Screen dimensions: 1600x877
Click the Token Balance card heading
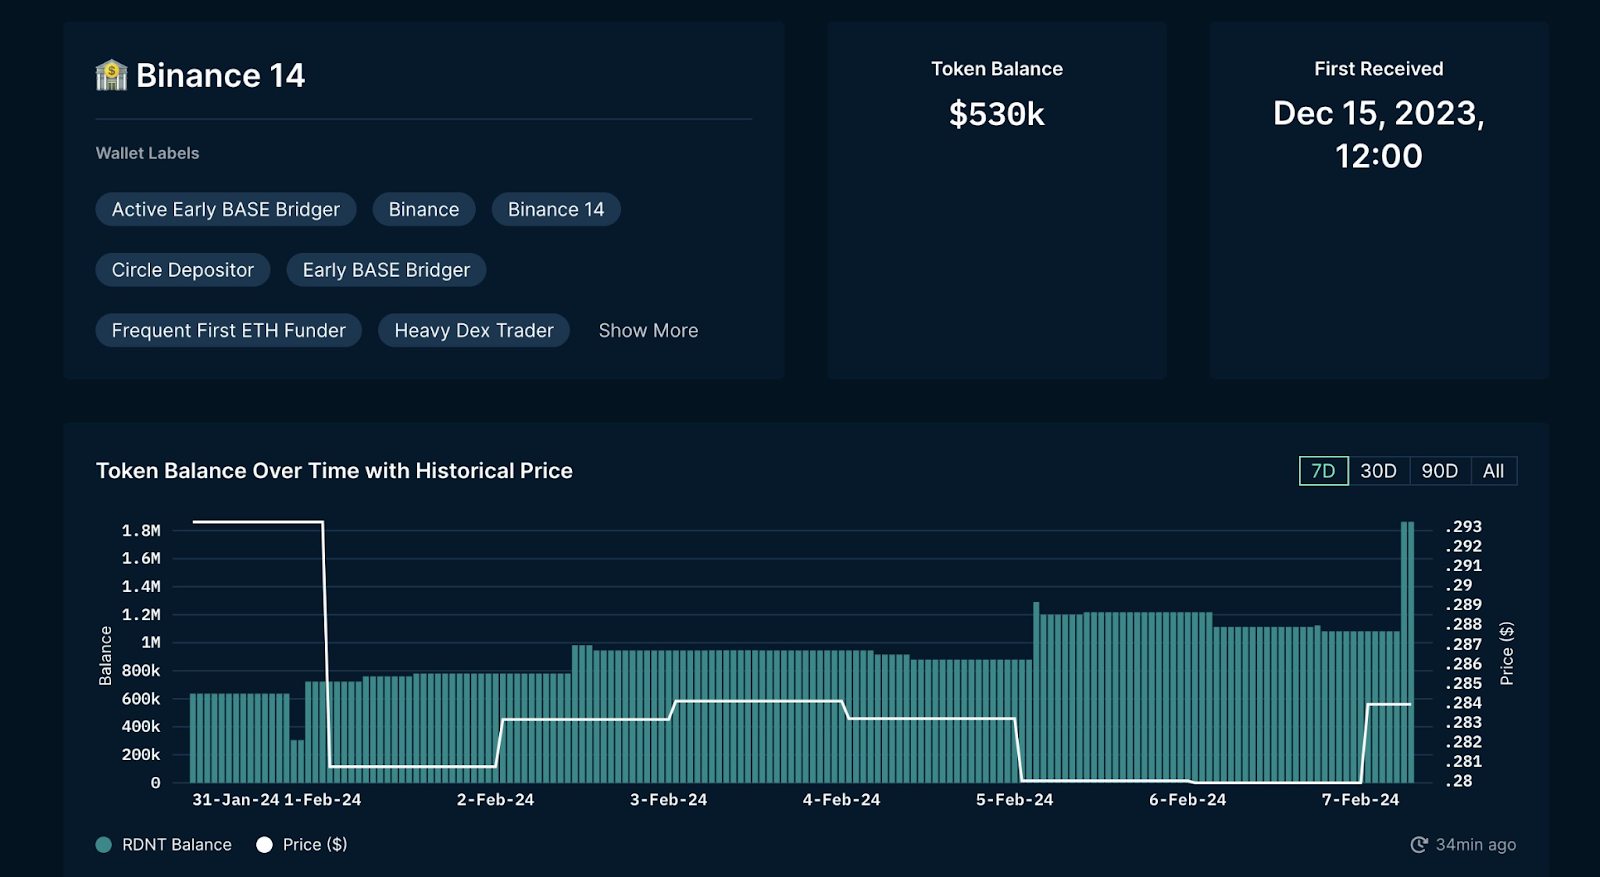[997, 69]
